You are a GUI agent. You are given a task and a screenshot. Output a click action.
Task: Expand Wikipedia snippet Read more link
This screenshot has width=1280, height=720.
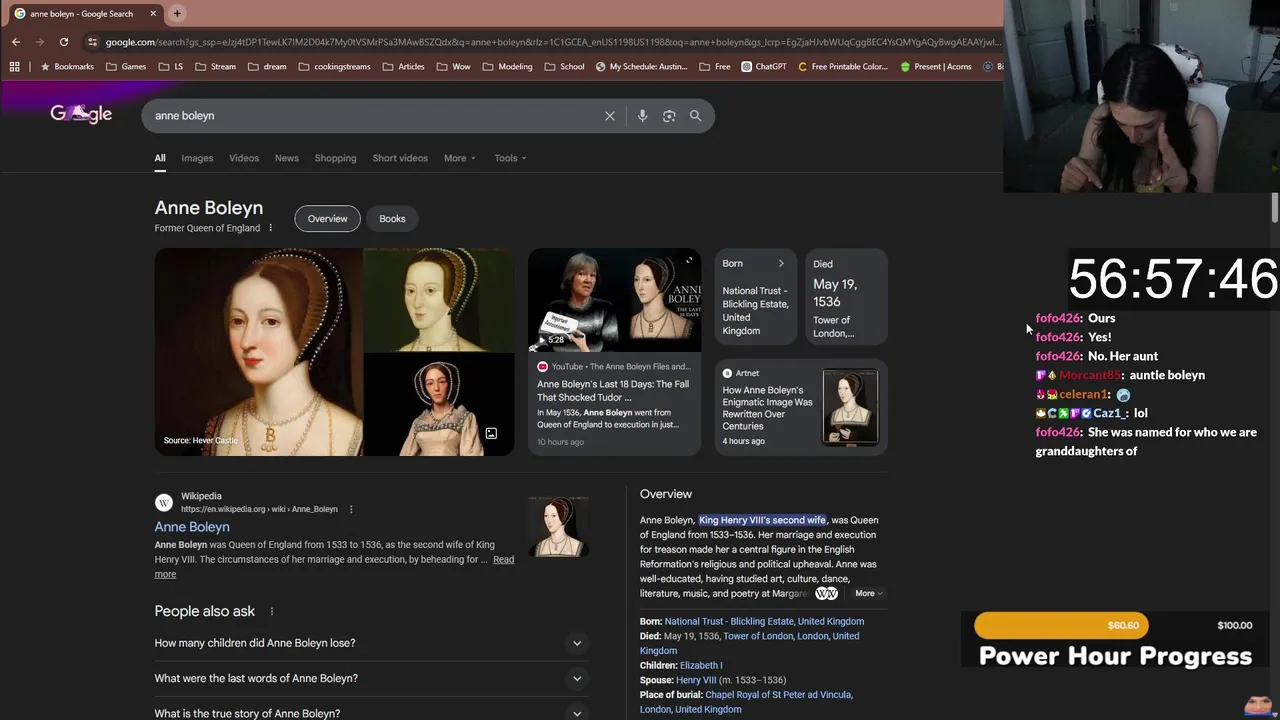coord(503,559)
